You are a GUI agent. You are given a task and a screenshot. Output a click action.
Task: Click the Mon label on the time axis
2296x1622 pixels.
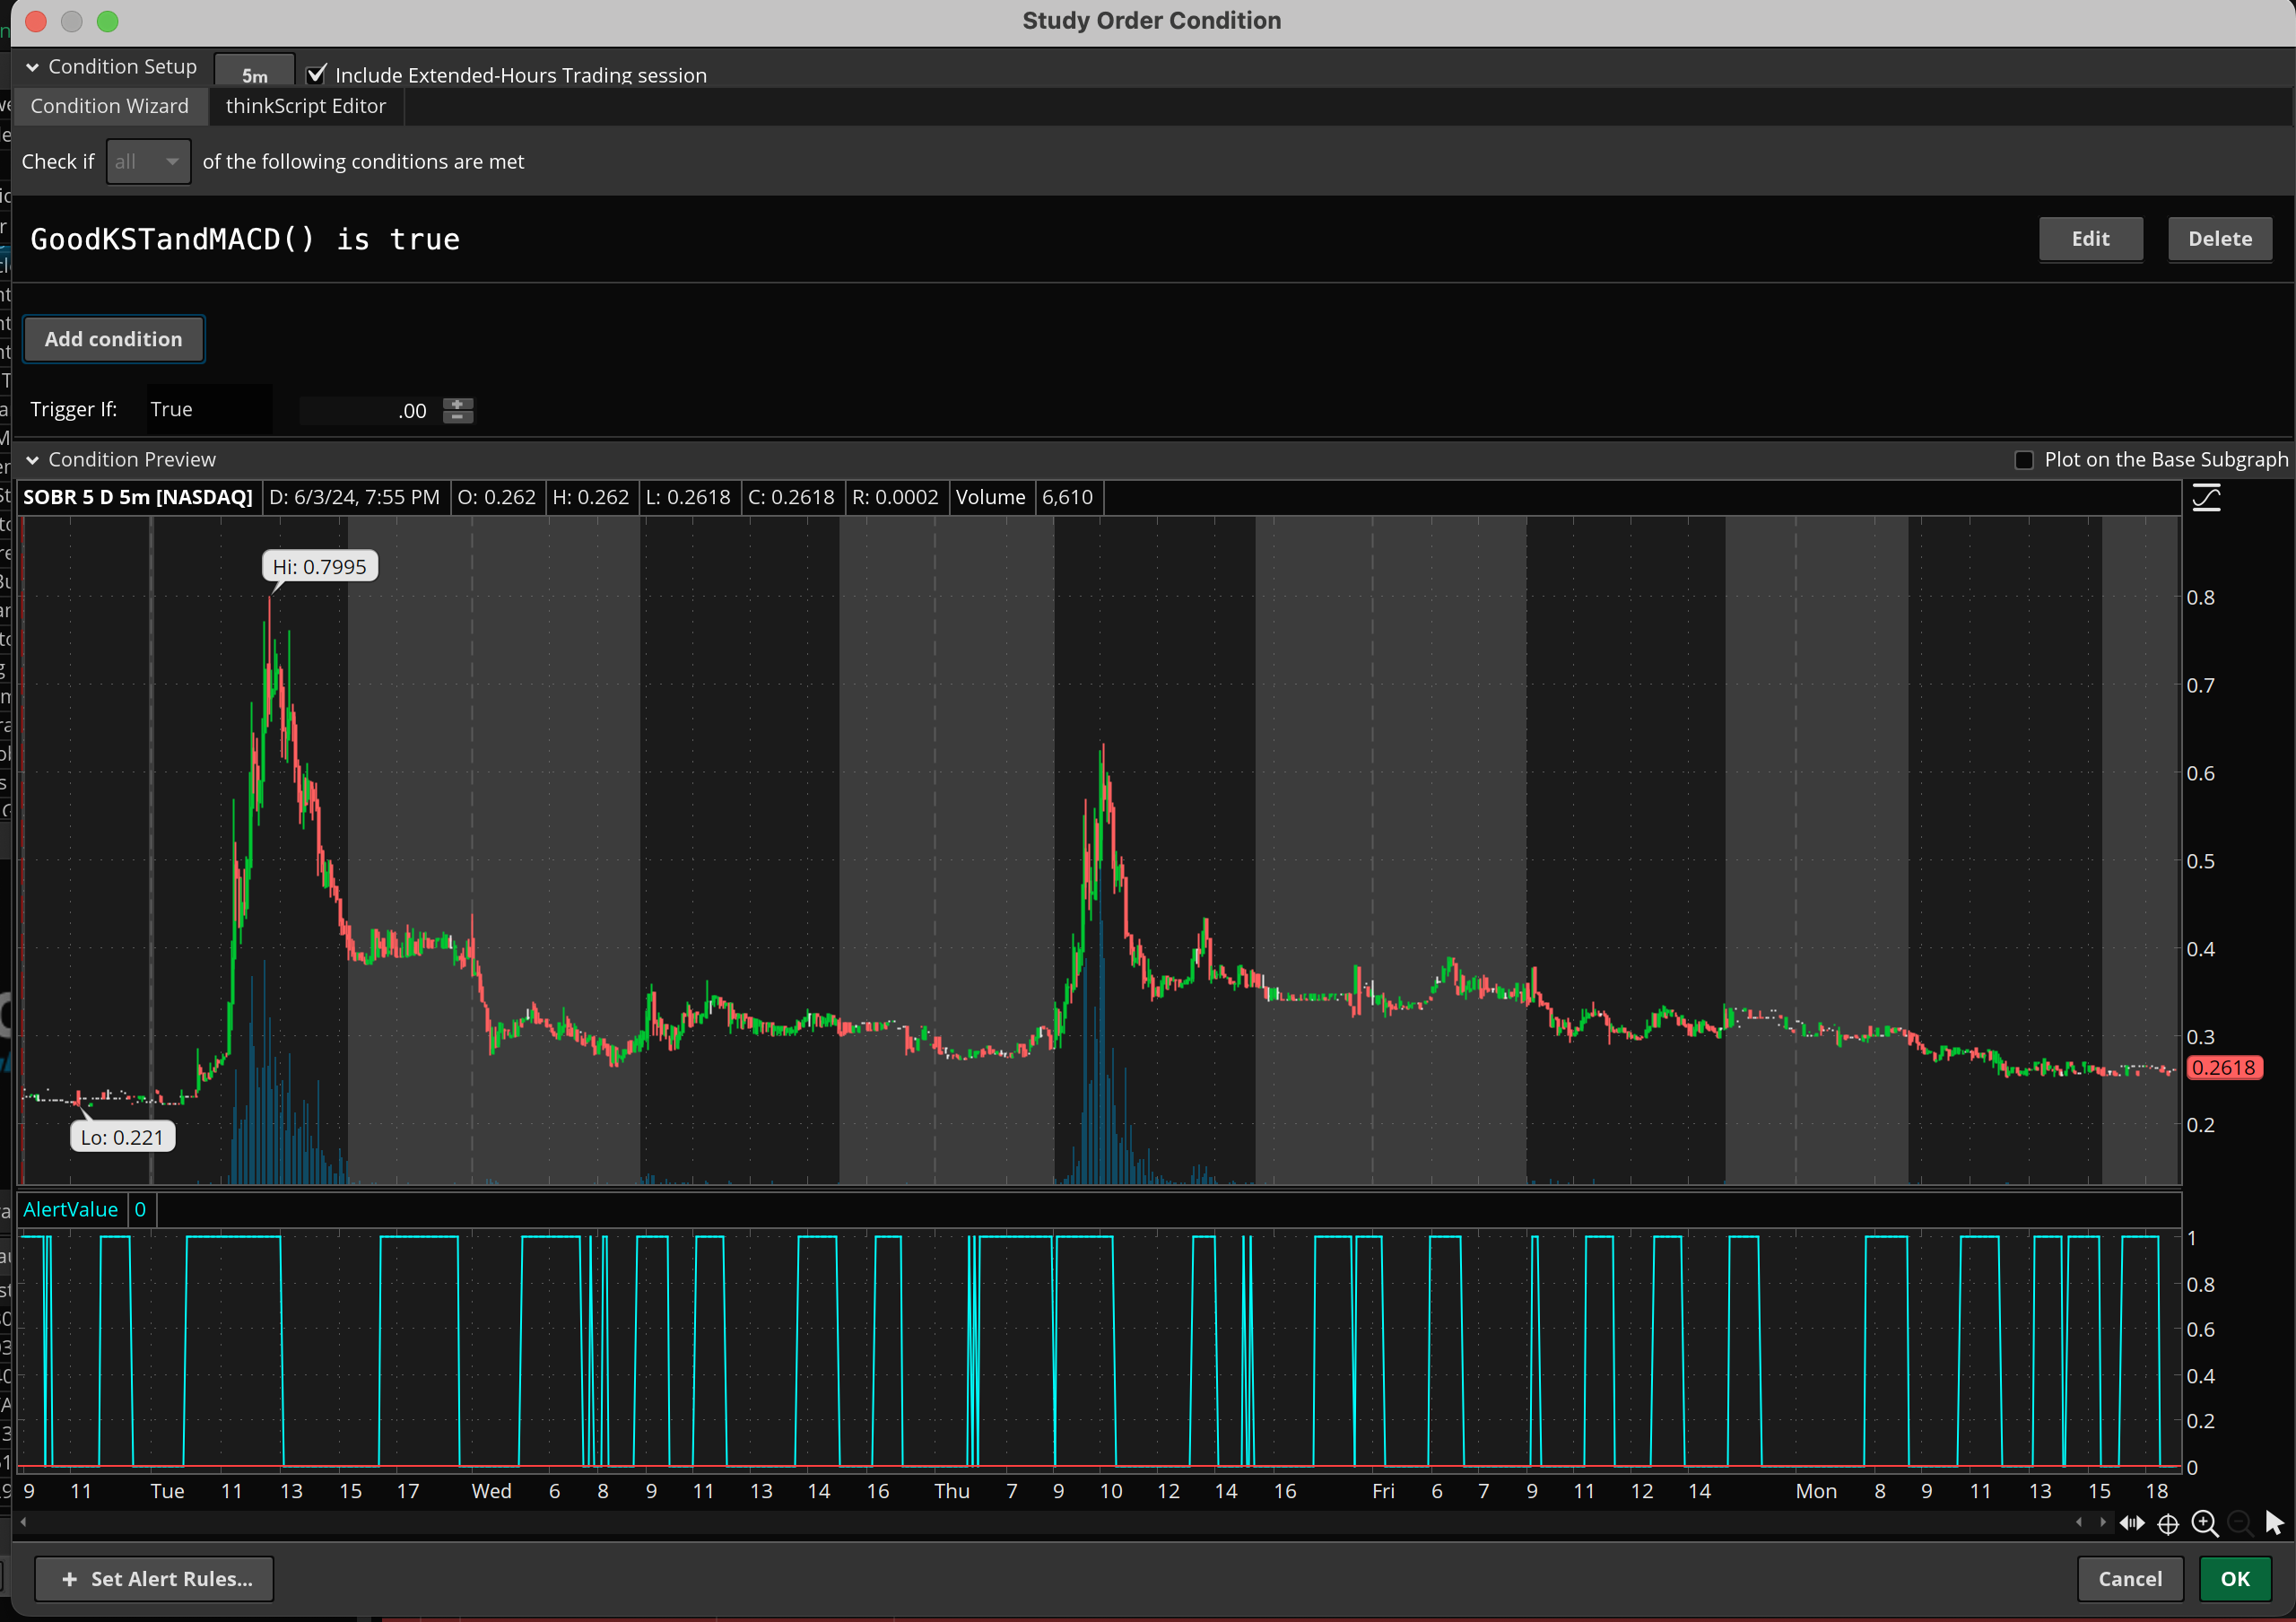pos(1816,1491)
